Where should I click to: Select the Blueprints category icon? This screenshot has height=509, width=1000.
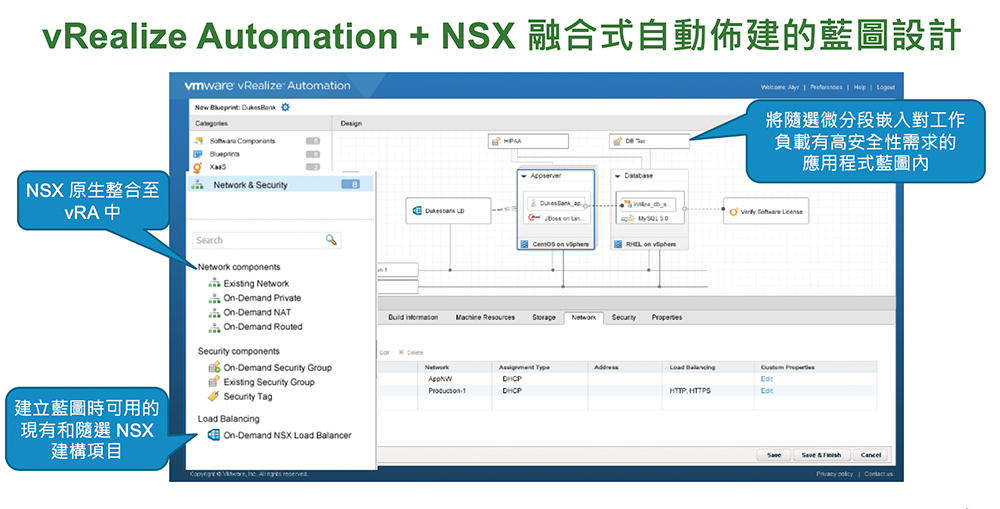[198, 154]
